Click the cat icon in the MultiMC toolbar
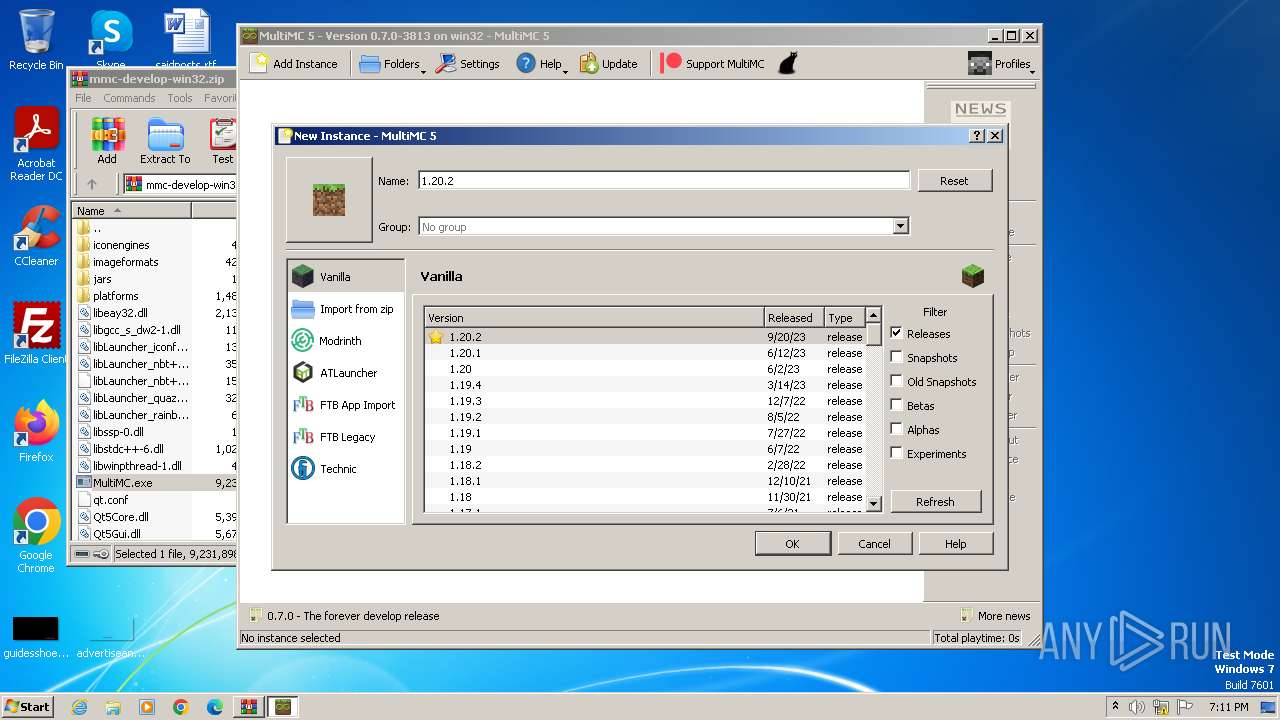This screenshot has height=720, width=1280. pyautogui.click(x=787, y=63)
